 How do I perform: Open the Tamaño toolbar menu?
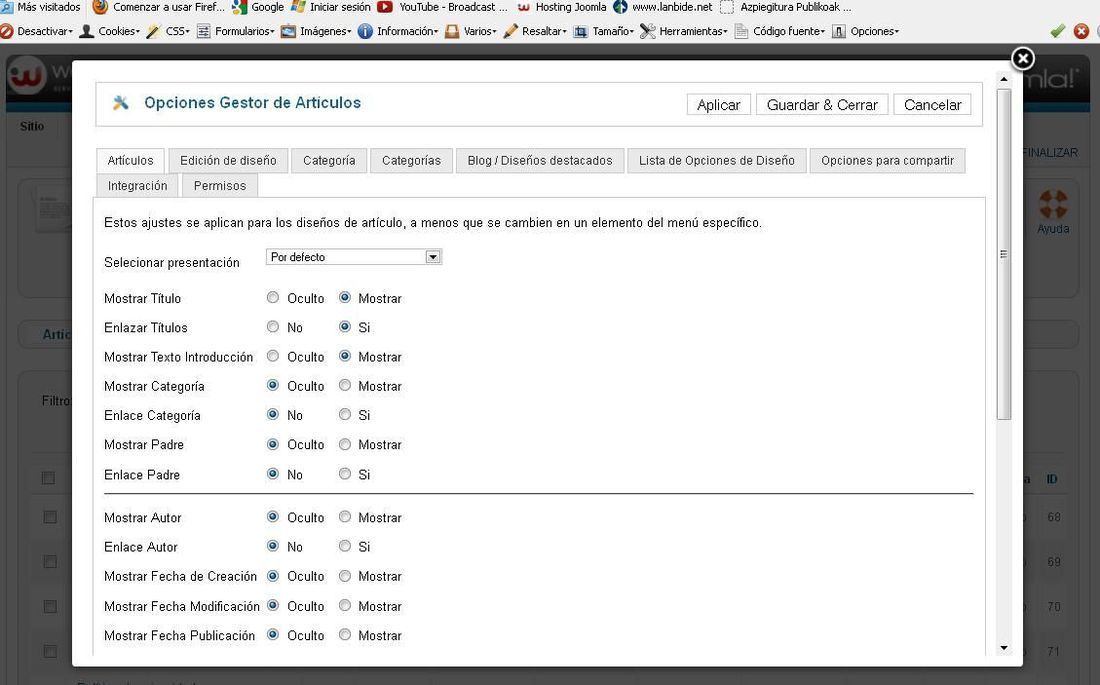click(x=603, y=31)
